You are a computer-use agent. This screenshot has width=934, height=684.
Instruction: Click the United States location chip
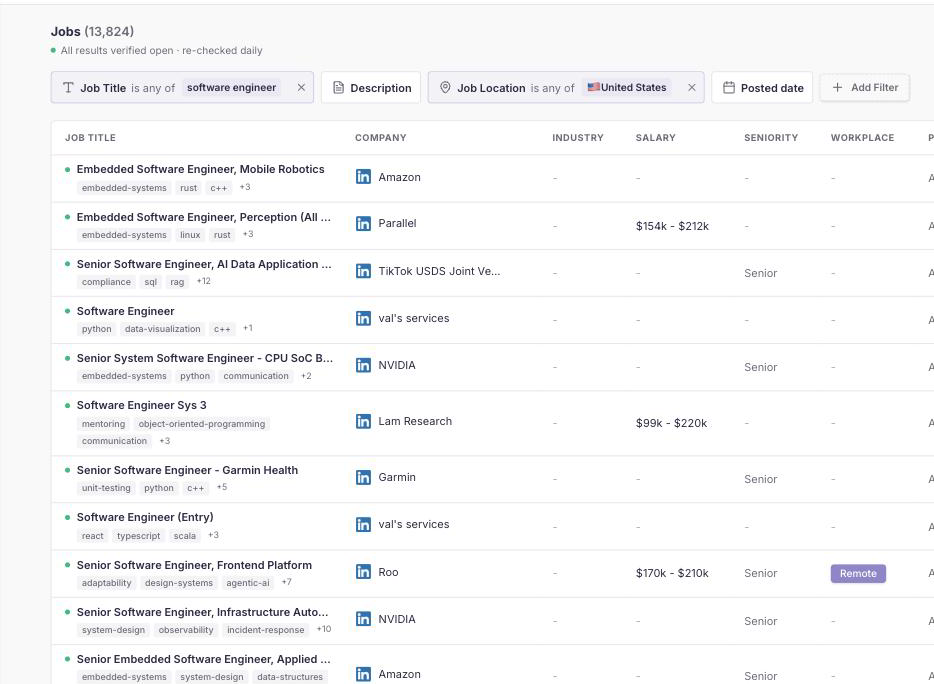click(627, 88)
